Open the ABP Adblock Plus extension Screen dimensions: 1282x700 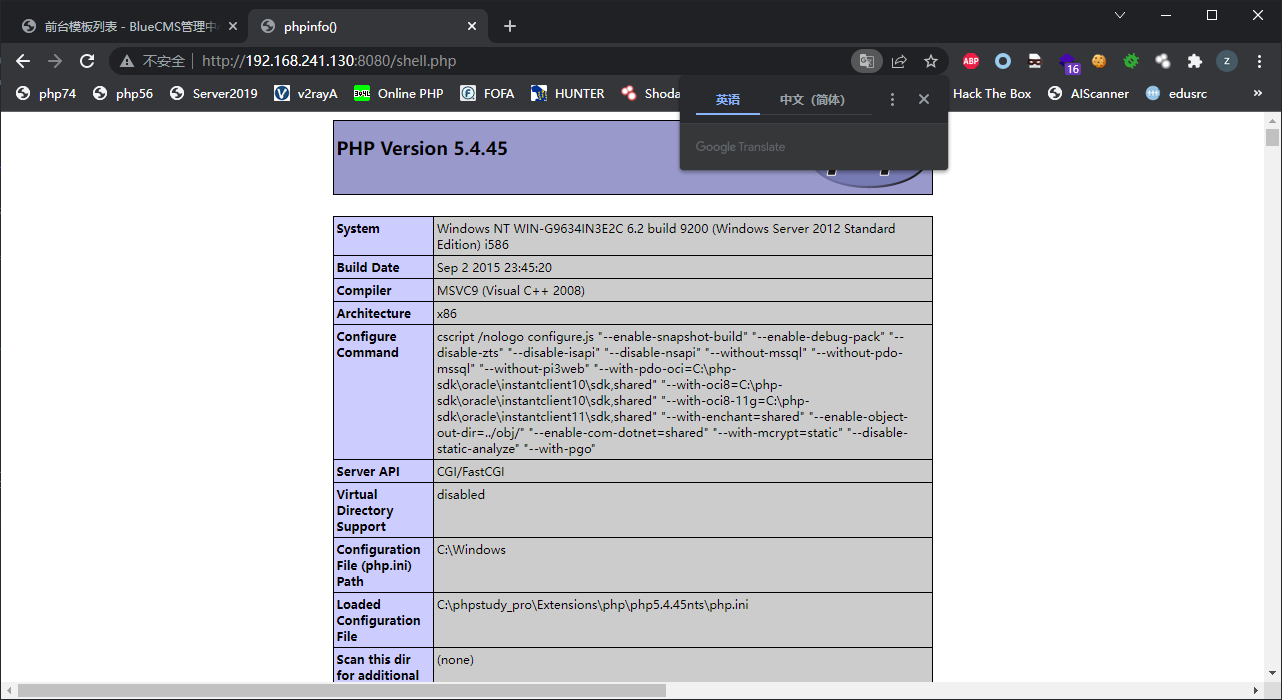coord(971,61)
